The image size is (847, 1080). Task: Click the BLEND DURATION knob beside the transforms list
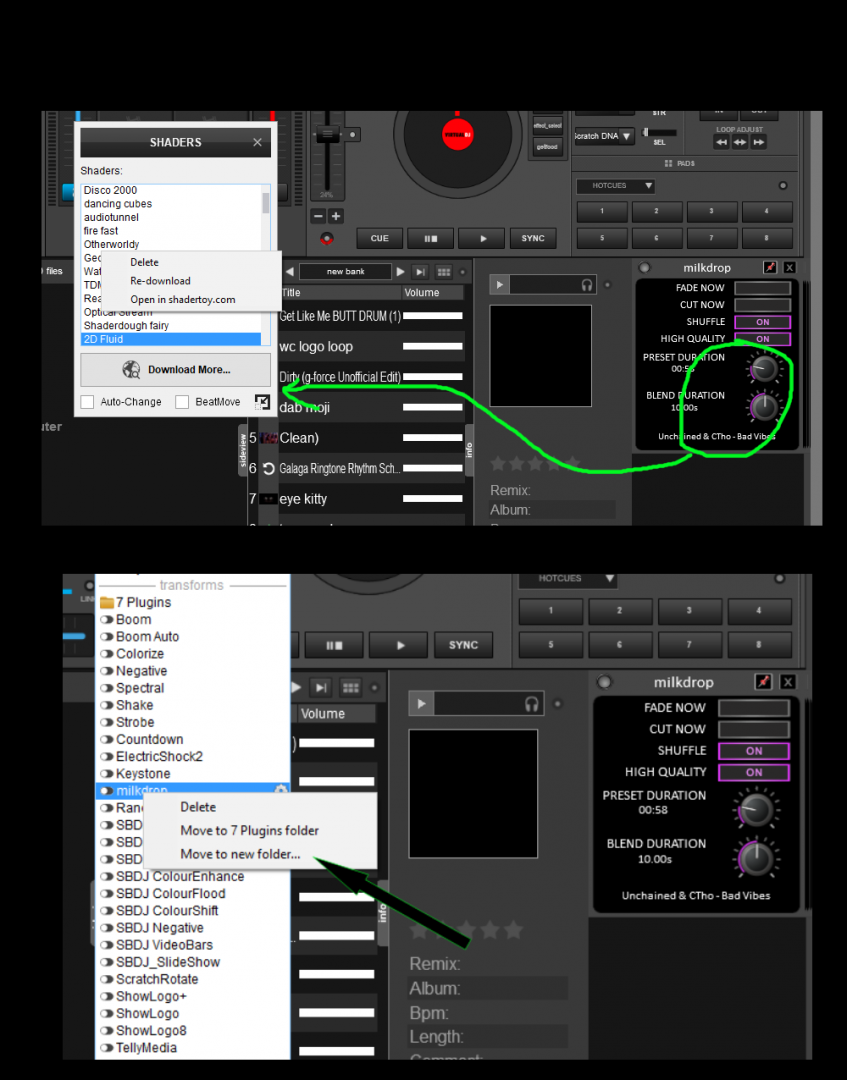coord(756,859)
